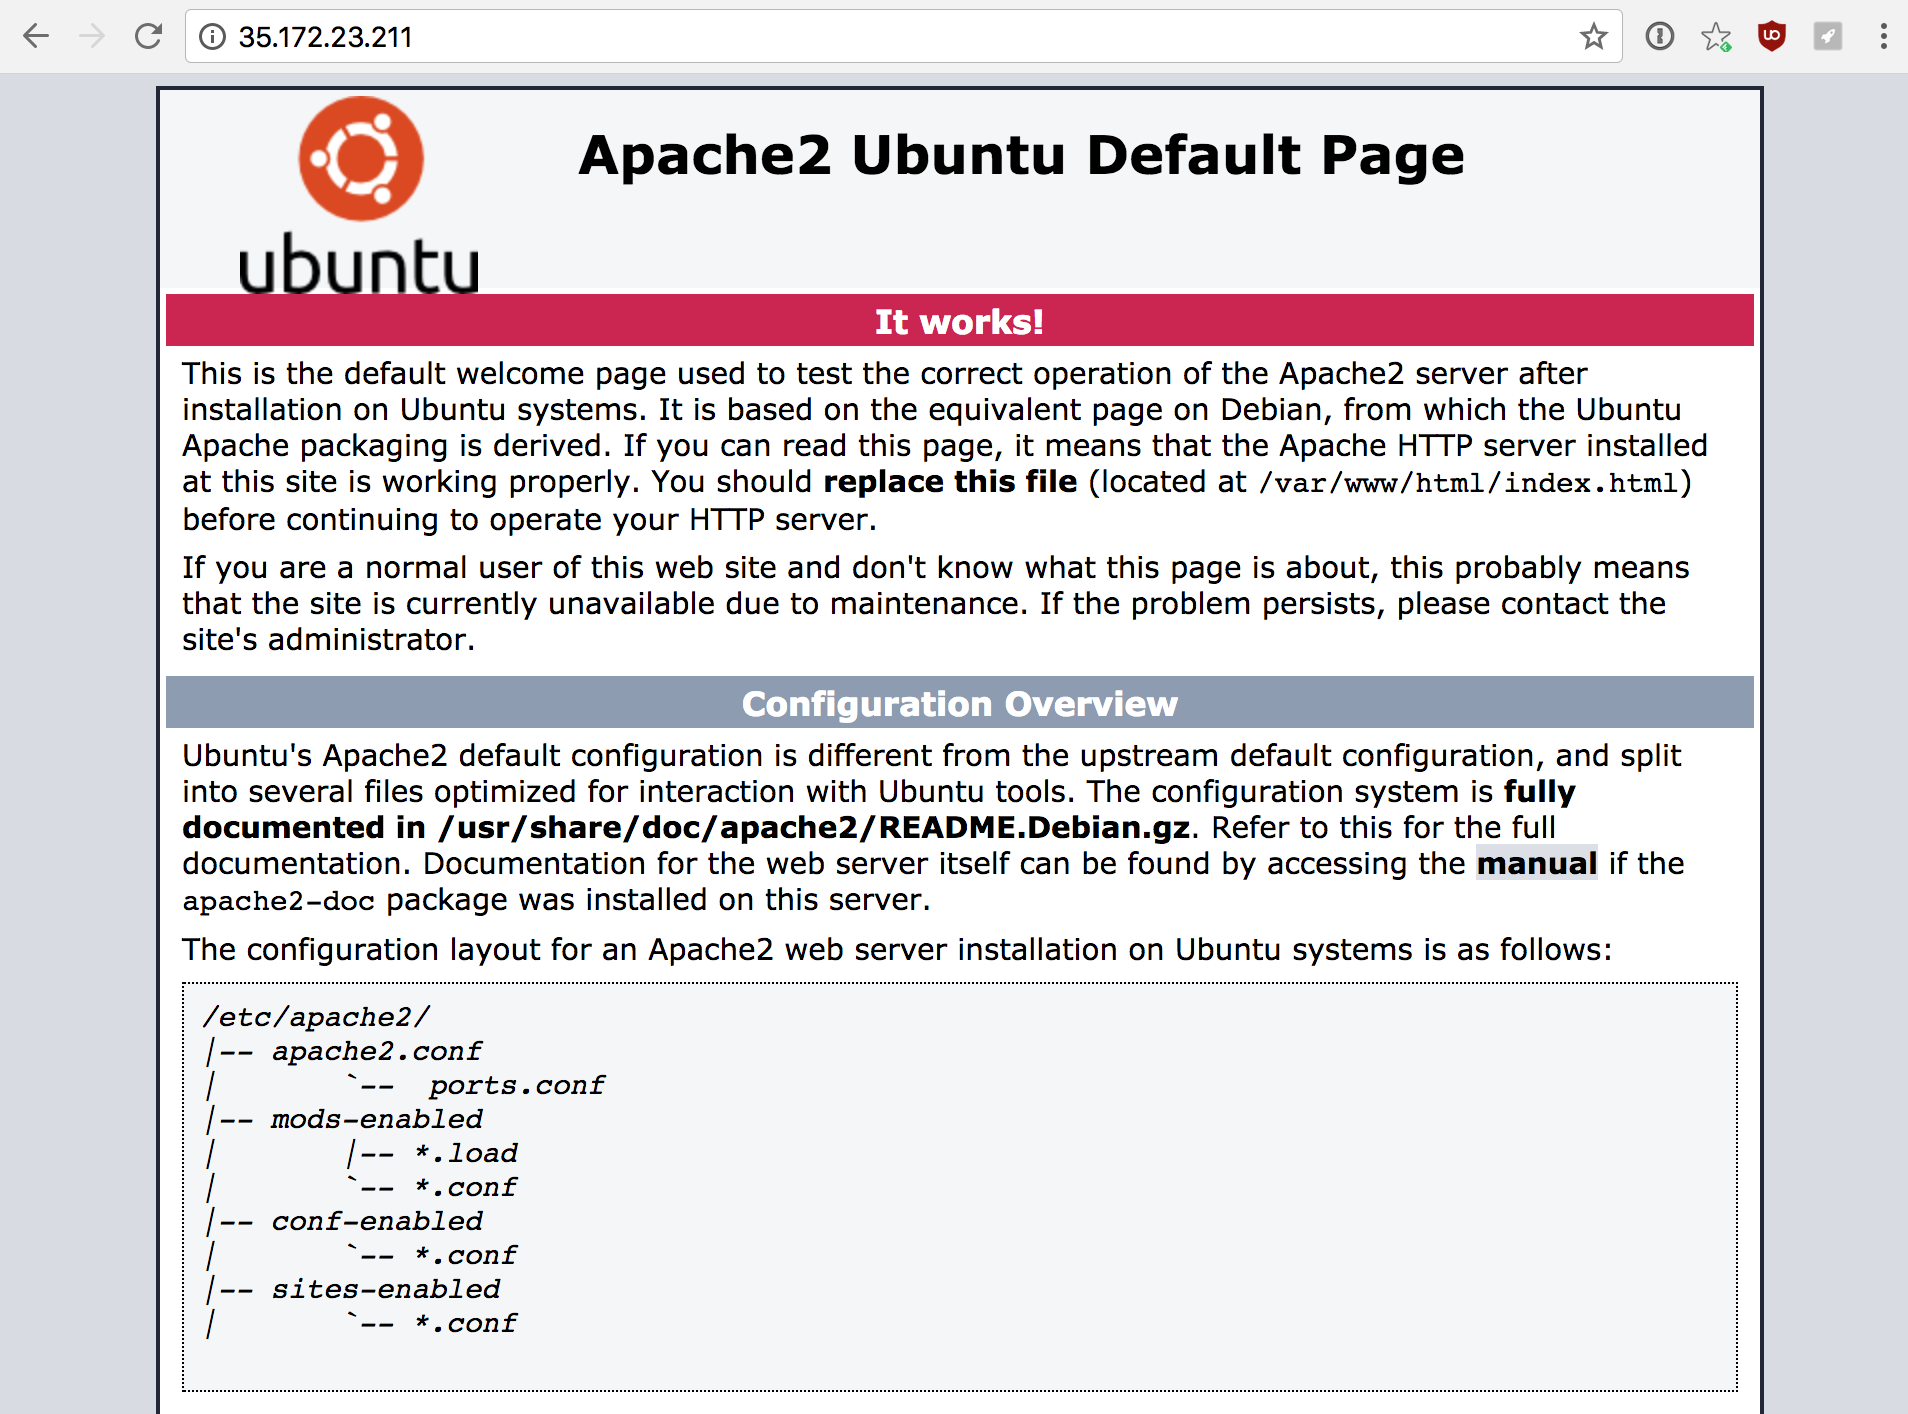This screenshot has width=1908, height=1414.
Task: Click the bold "replace this file" text
Action: point(950,482)
